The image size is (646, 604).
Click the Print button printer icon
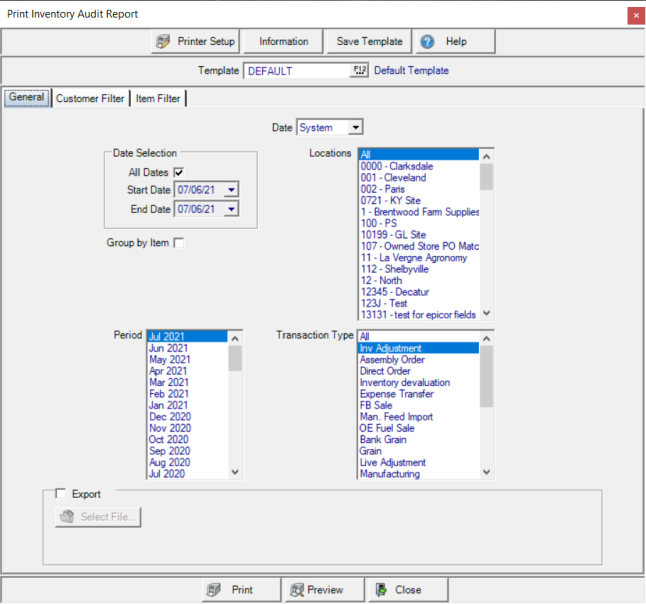[213, 590]
